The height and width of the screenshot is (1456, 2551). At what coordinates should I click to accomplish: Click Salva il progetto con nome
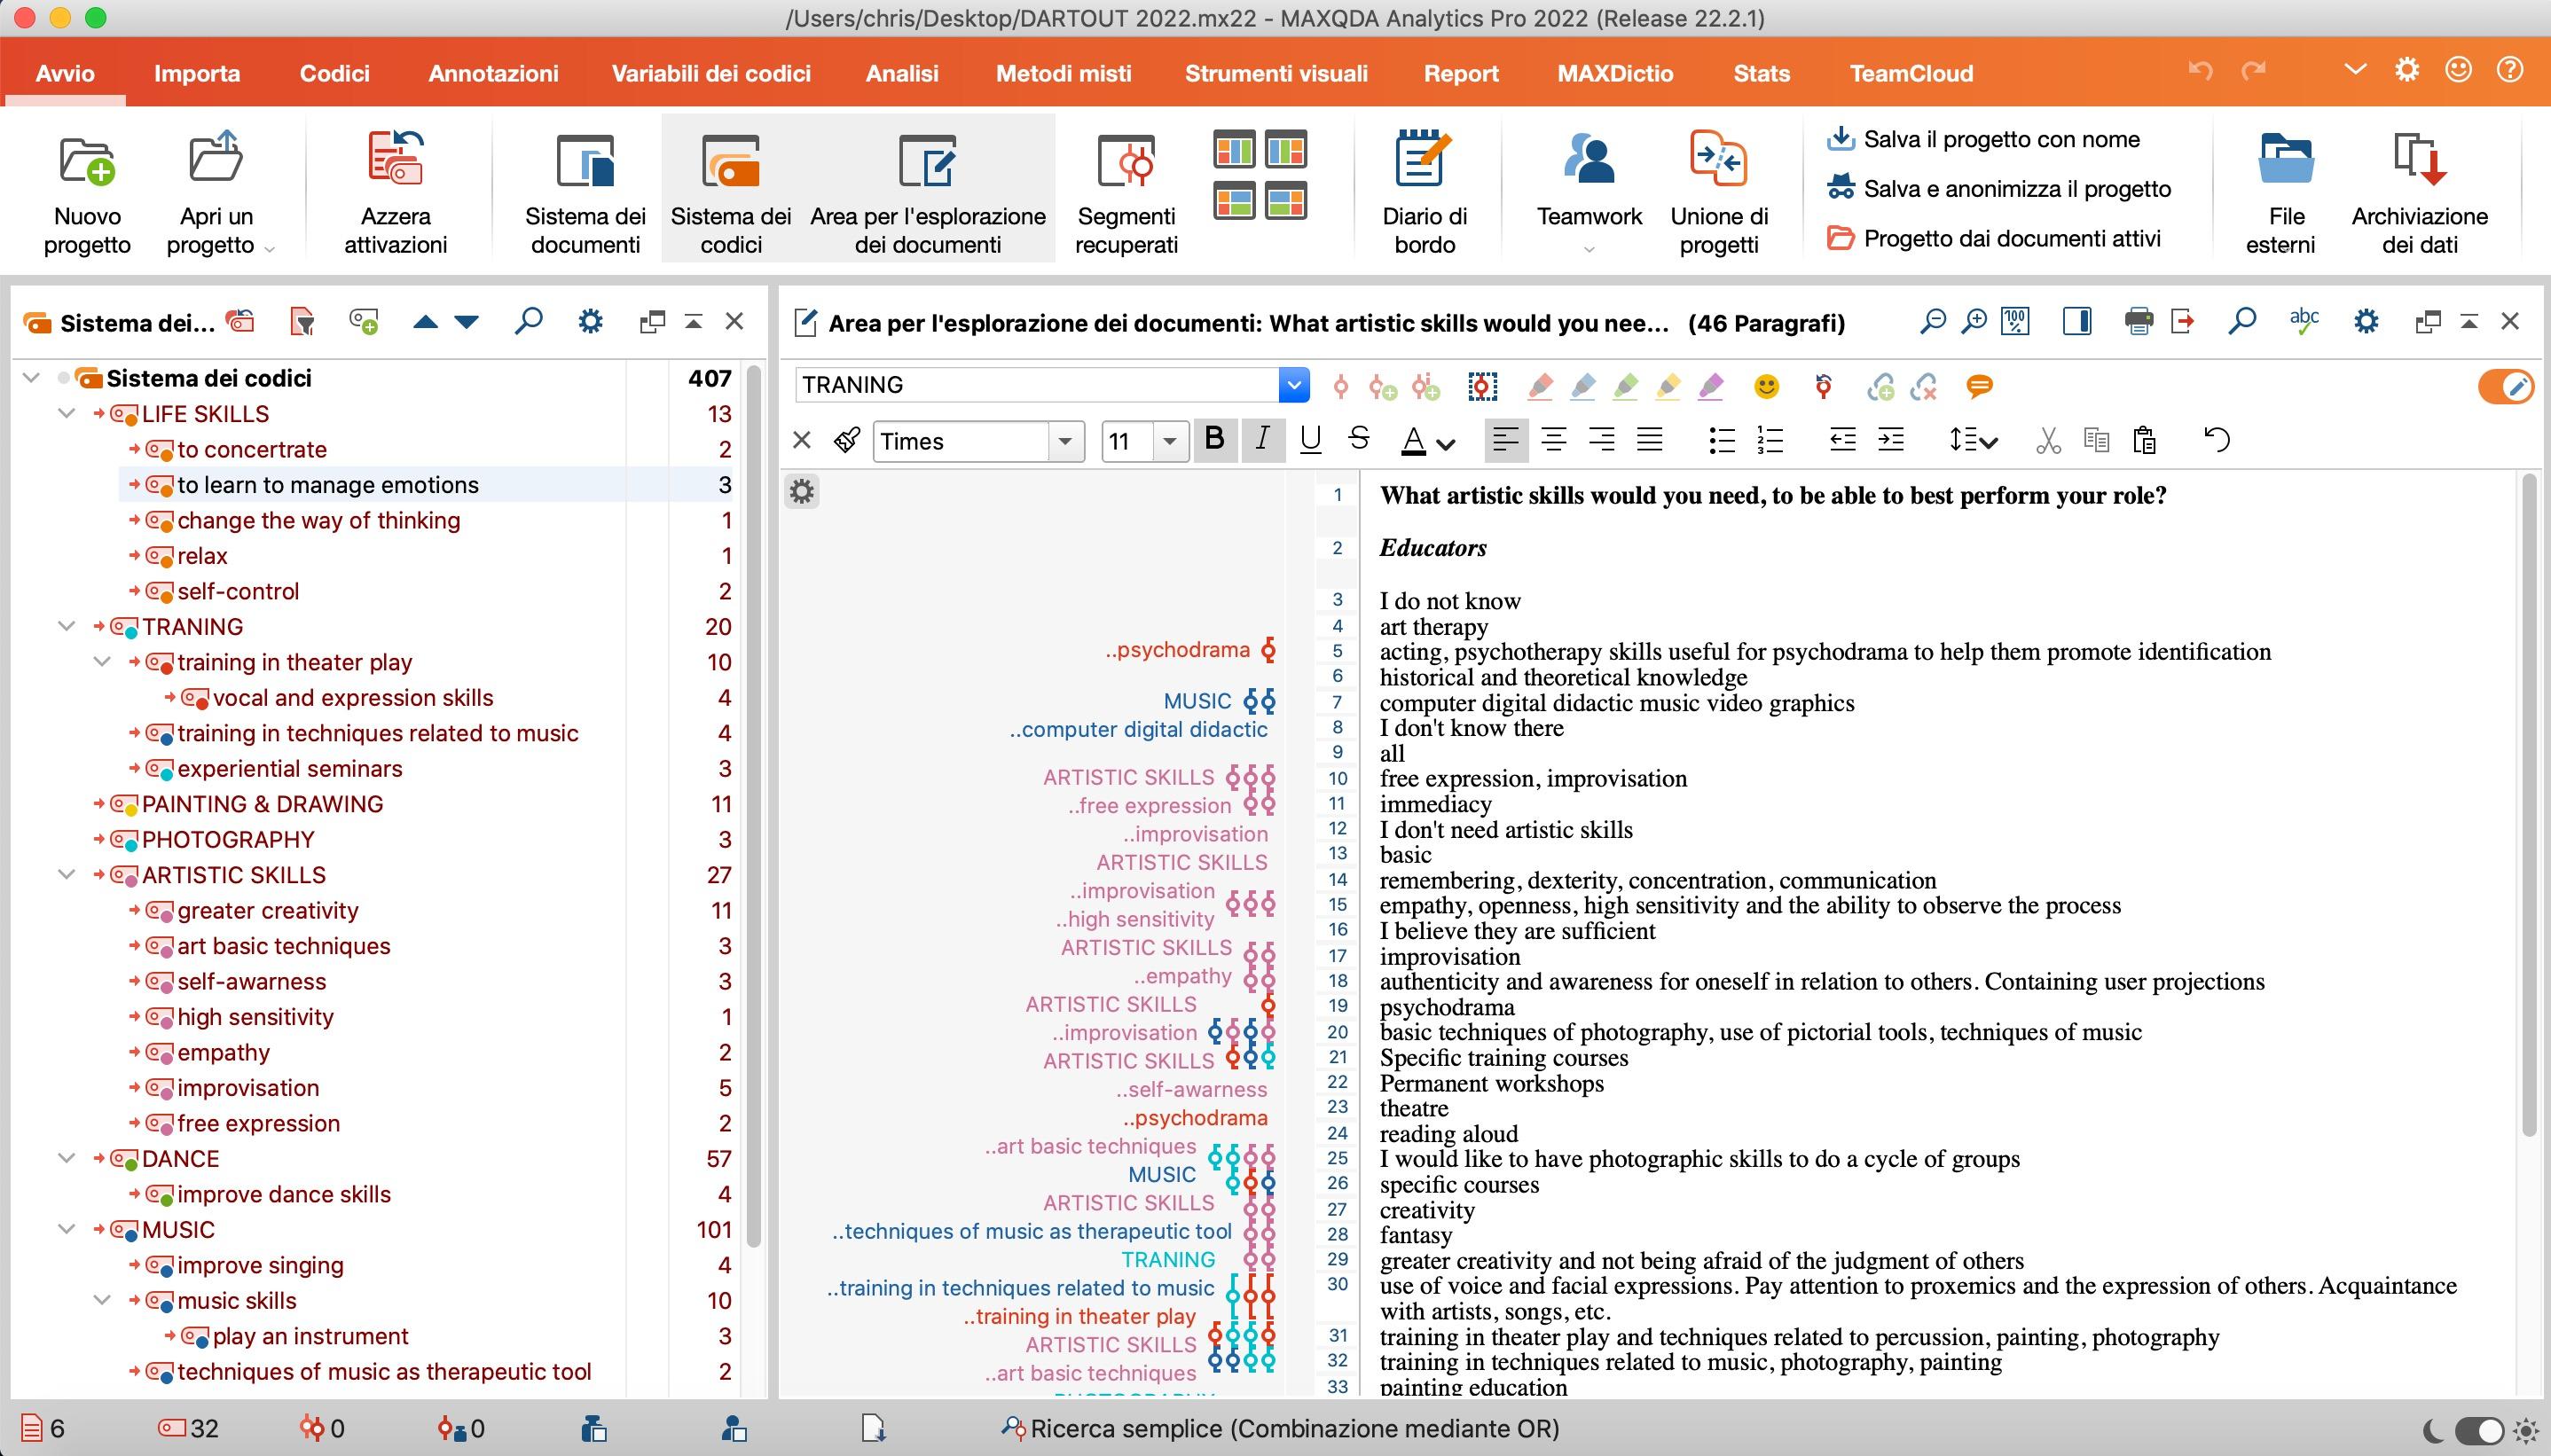click(2001, 139)
